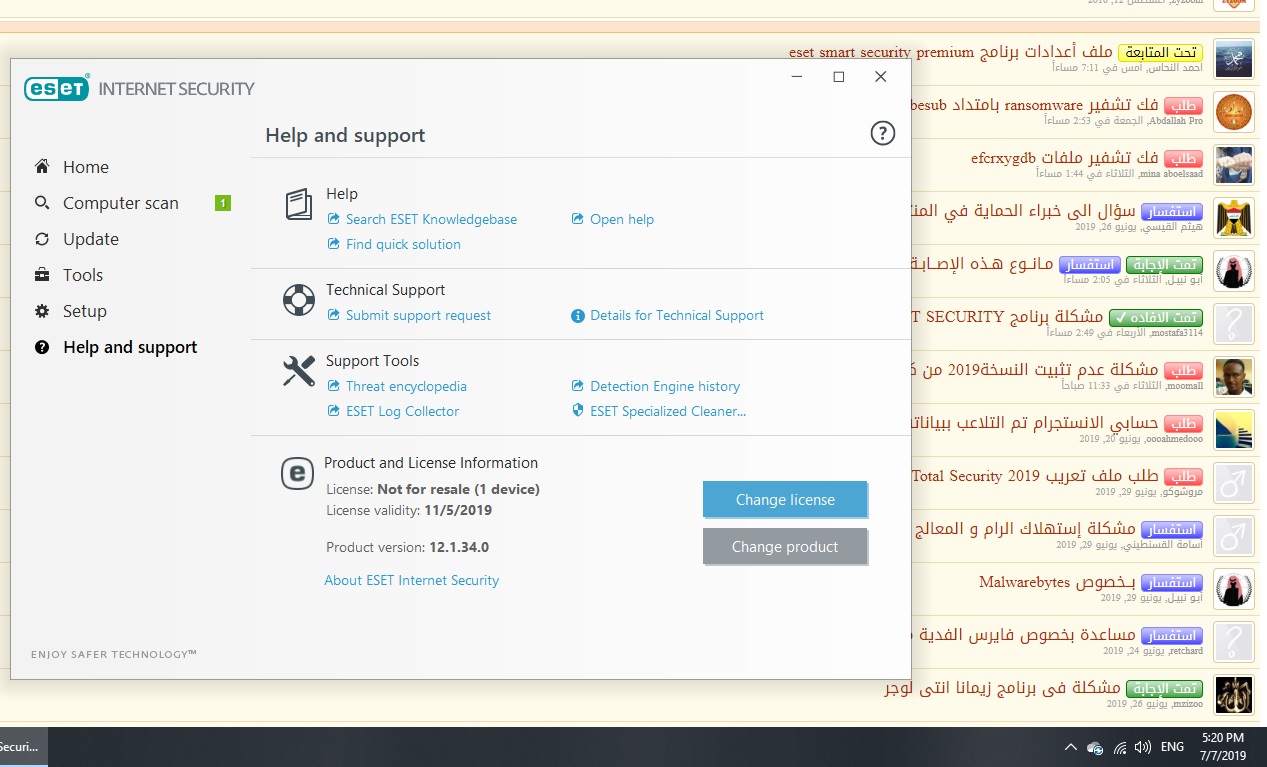The image size is (1267, 767).
Task: Click the ESET logo in the title bar
Action: 57,88
